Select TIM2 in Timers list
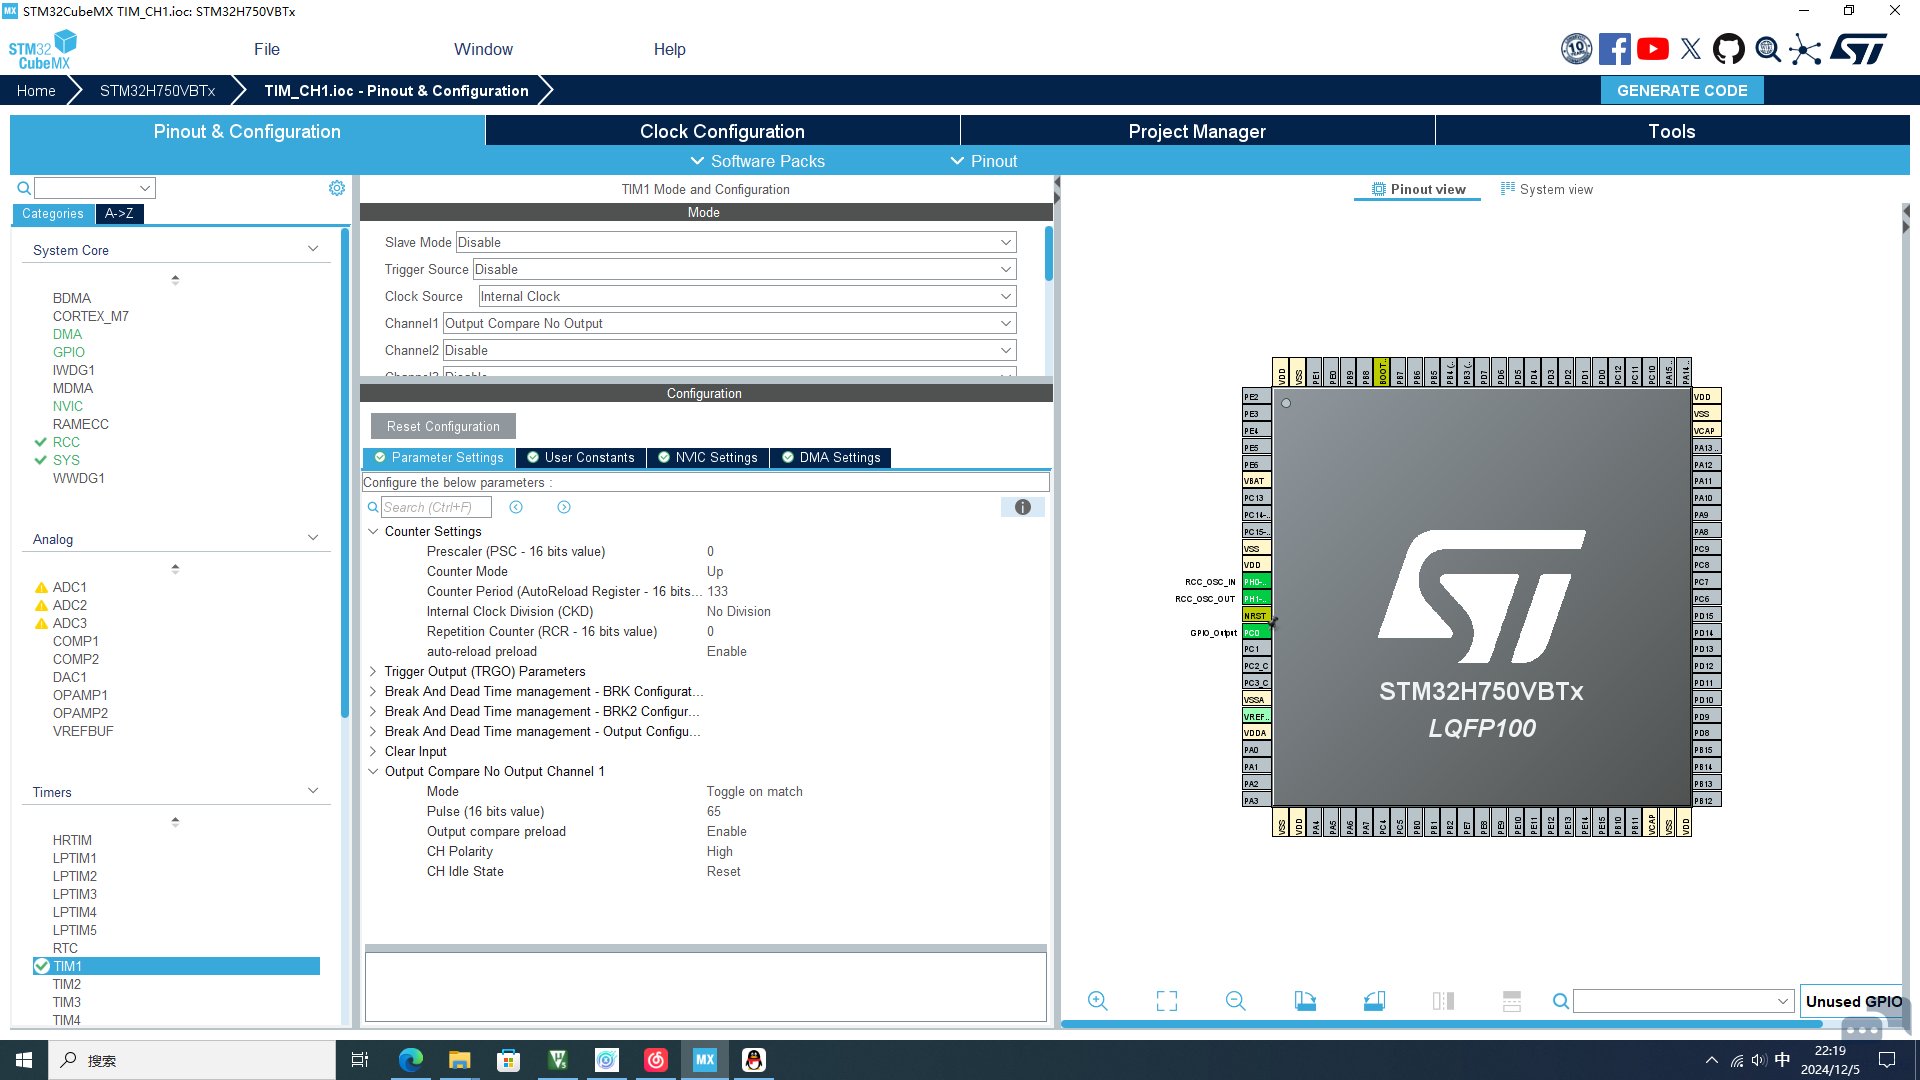The image size is (1920, 1080). (67, 984)
